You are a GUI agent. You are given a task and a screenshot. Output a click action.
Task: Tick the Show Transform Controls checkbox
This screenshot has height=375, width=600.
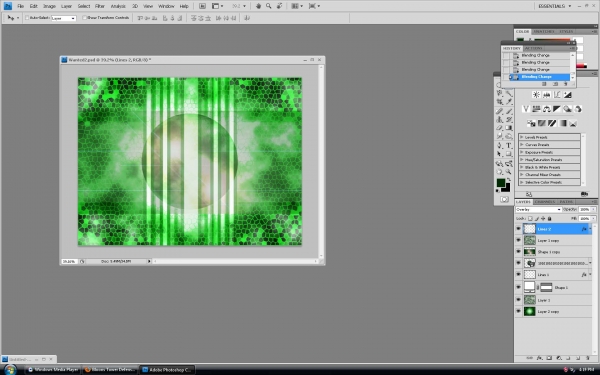tap(85, 18)
